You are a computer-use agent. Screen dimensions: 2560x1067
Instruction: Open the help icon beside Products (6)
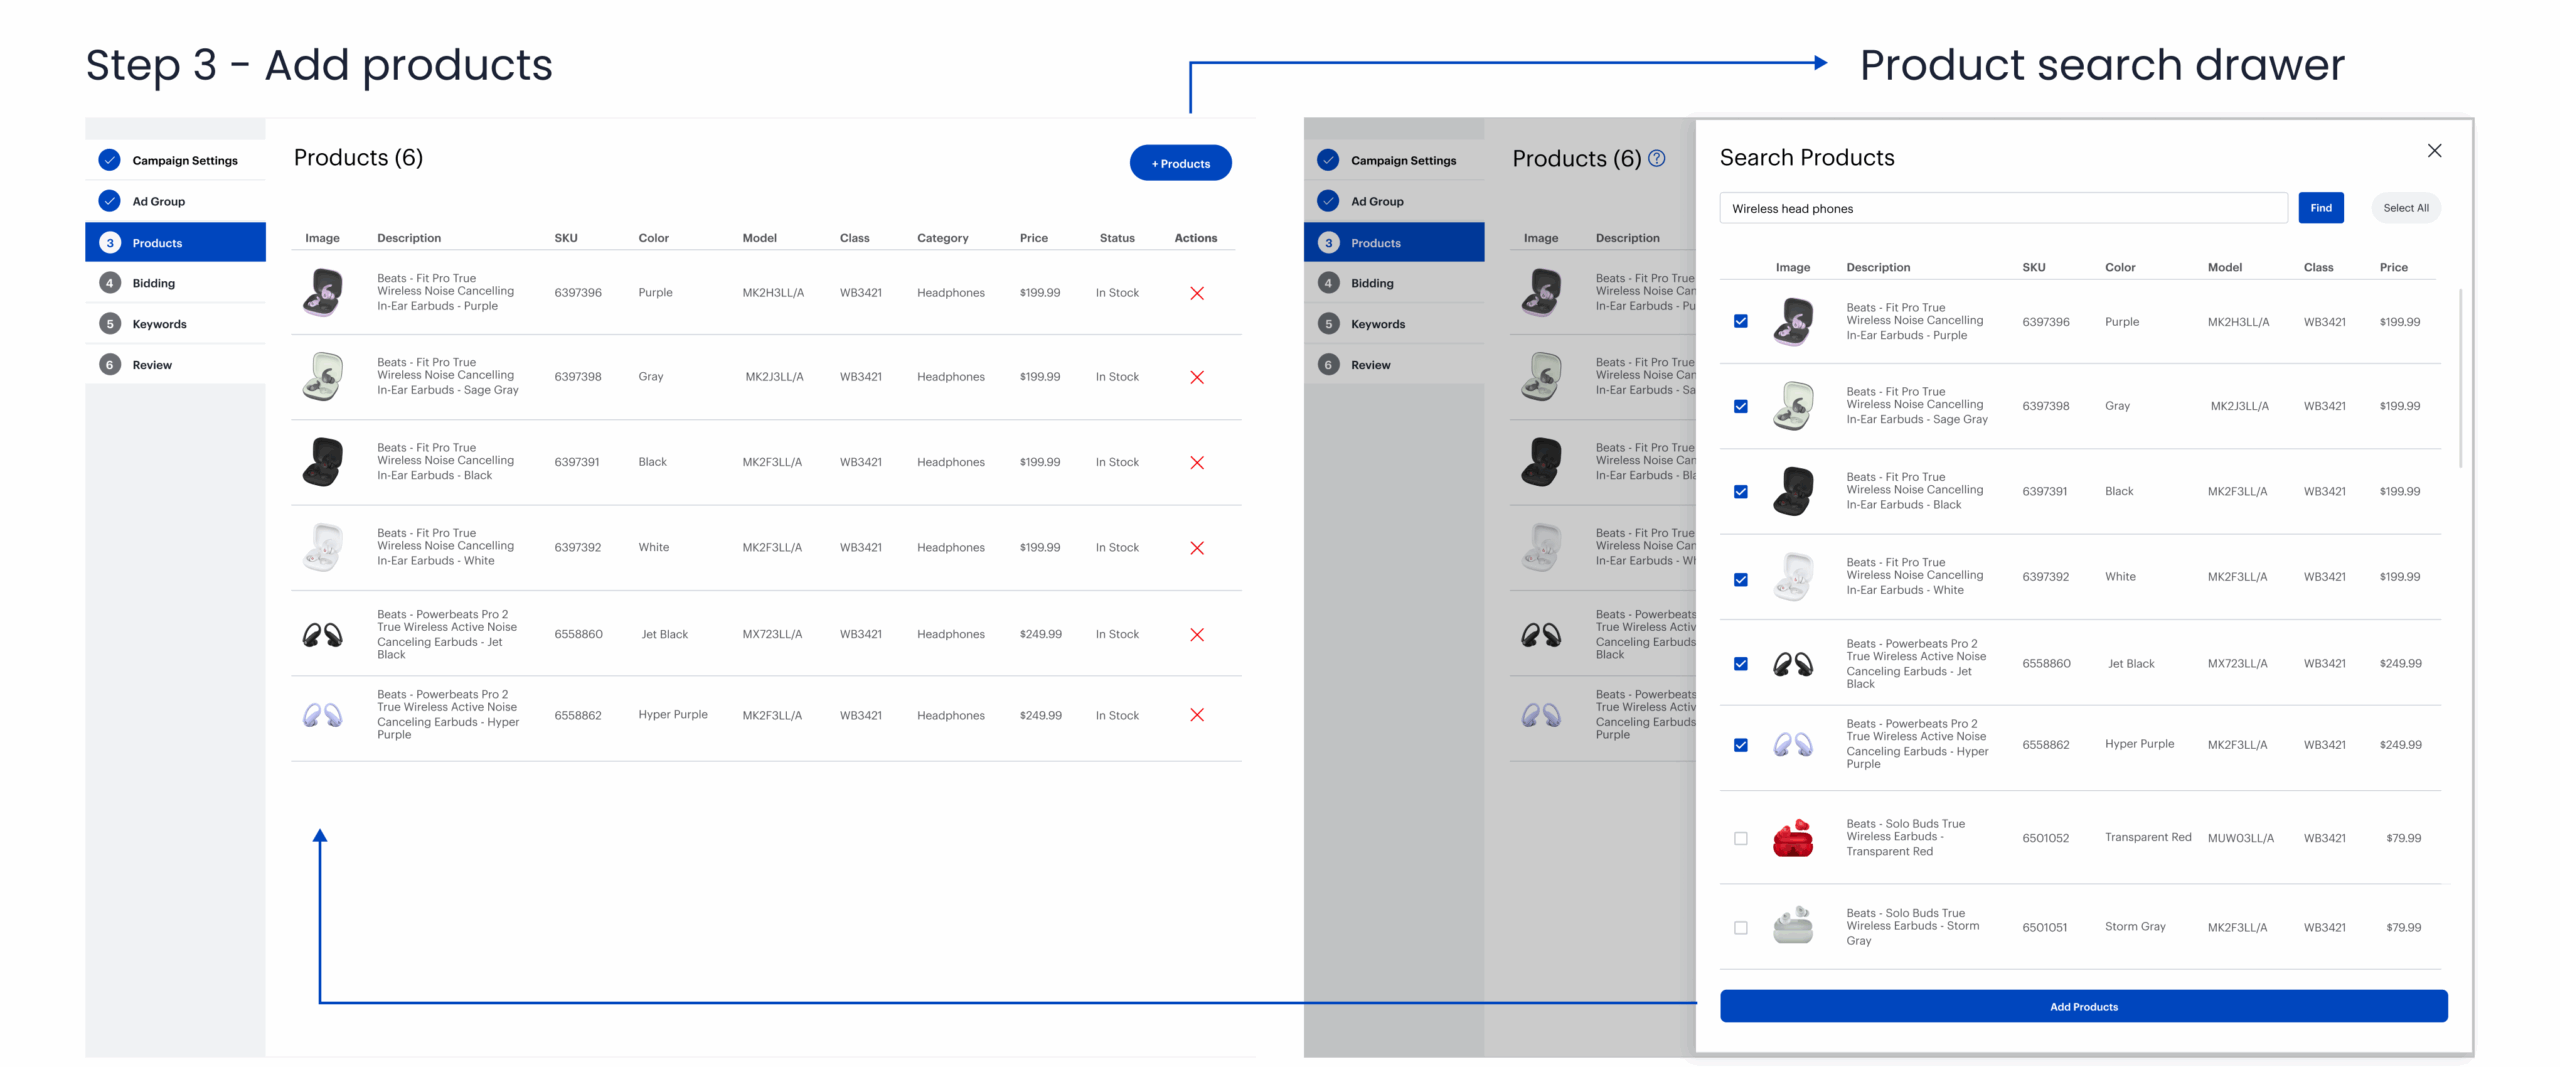1657,158
